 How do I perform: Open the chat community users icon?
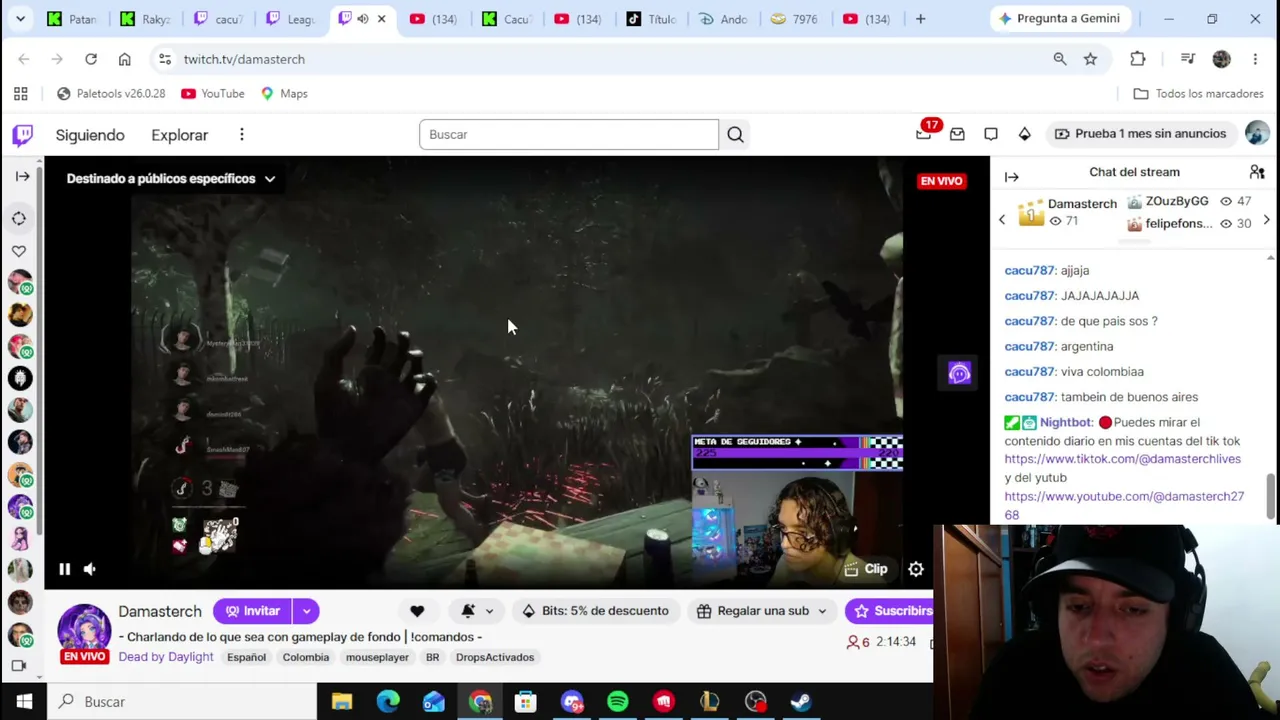(x=1257, y=172)
